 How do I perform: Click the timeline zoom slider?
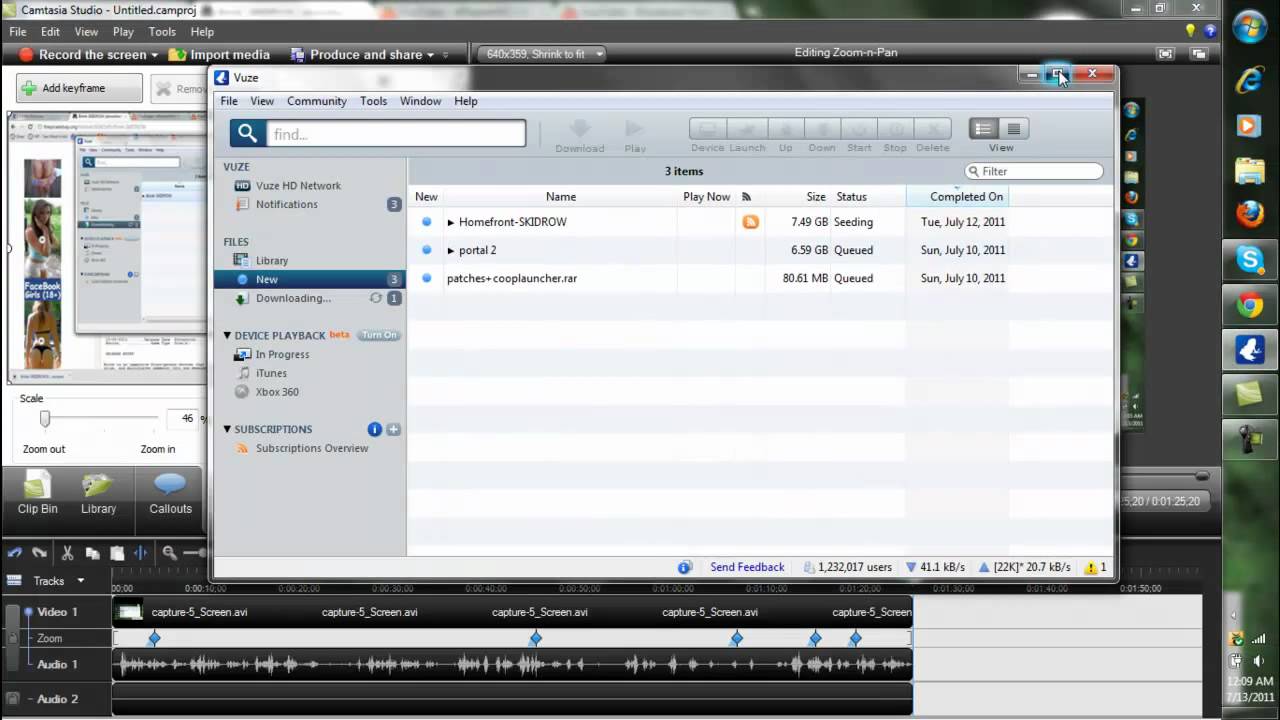point(195,552)
